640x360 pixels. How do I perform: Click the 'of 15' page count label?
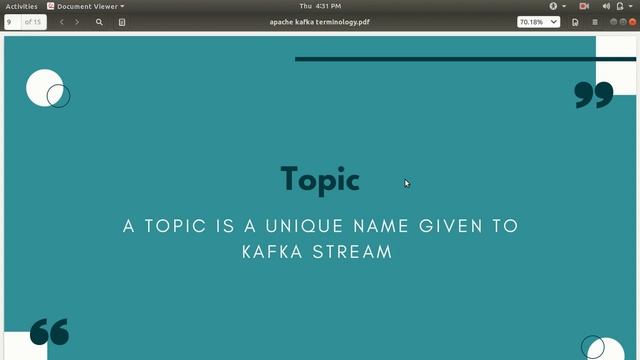pos(33,22)
